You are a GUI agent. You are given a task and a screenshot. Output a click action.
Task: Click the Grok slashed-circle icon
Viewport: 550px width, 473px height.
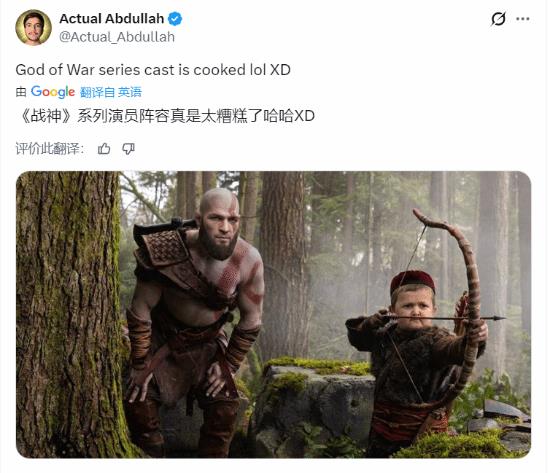[x=498, y=19]
